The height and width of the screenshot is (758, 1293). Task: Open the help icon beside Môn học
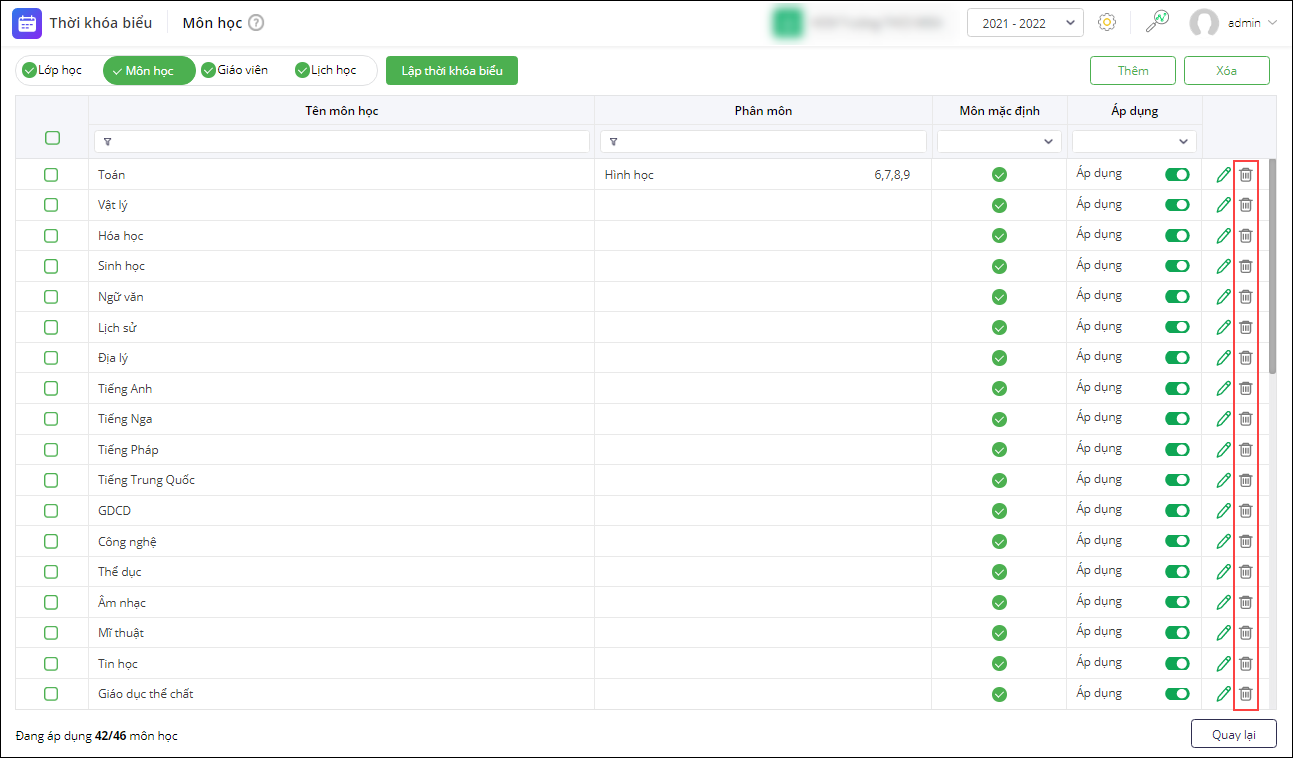[x=257, y=23]
